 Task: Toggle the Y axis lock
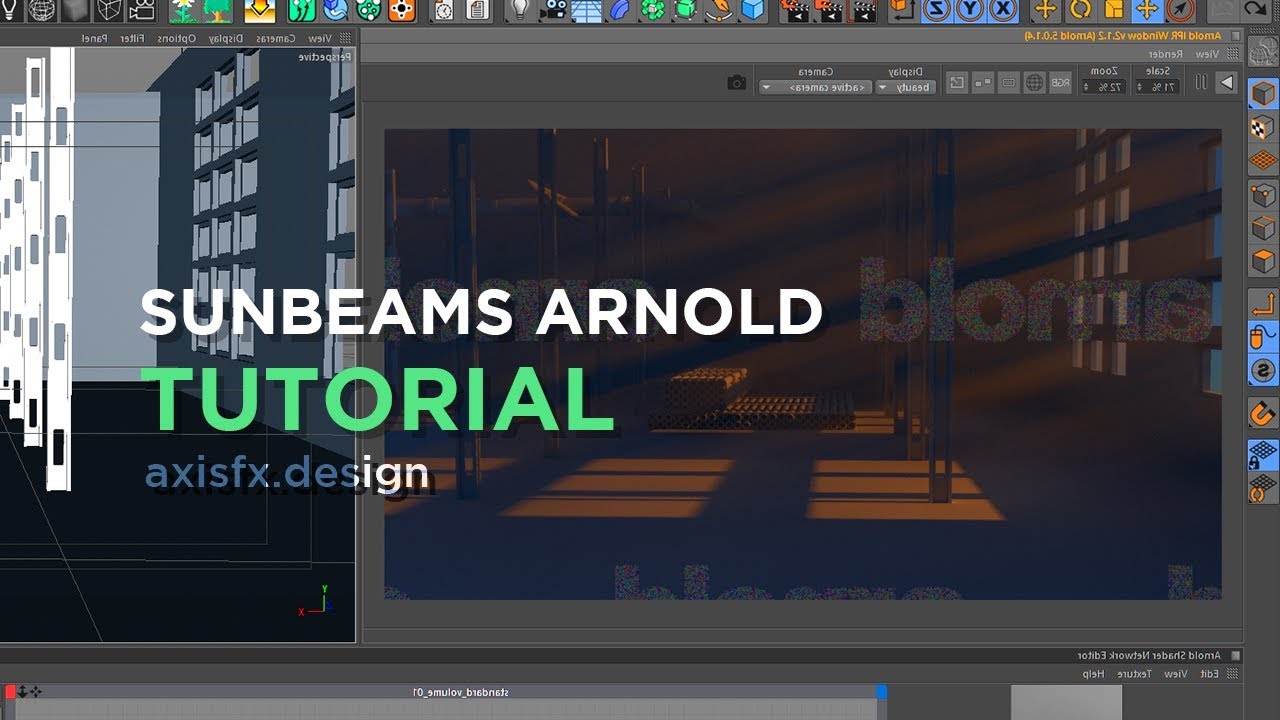point(970,10)
